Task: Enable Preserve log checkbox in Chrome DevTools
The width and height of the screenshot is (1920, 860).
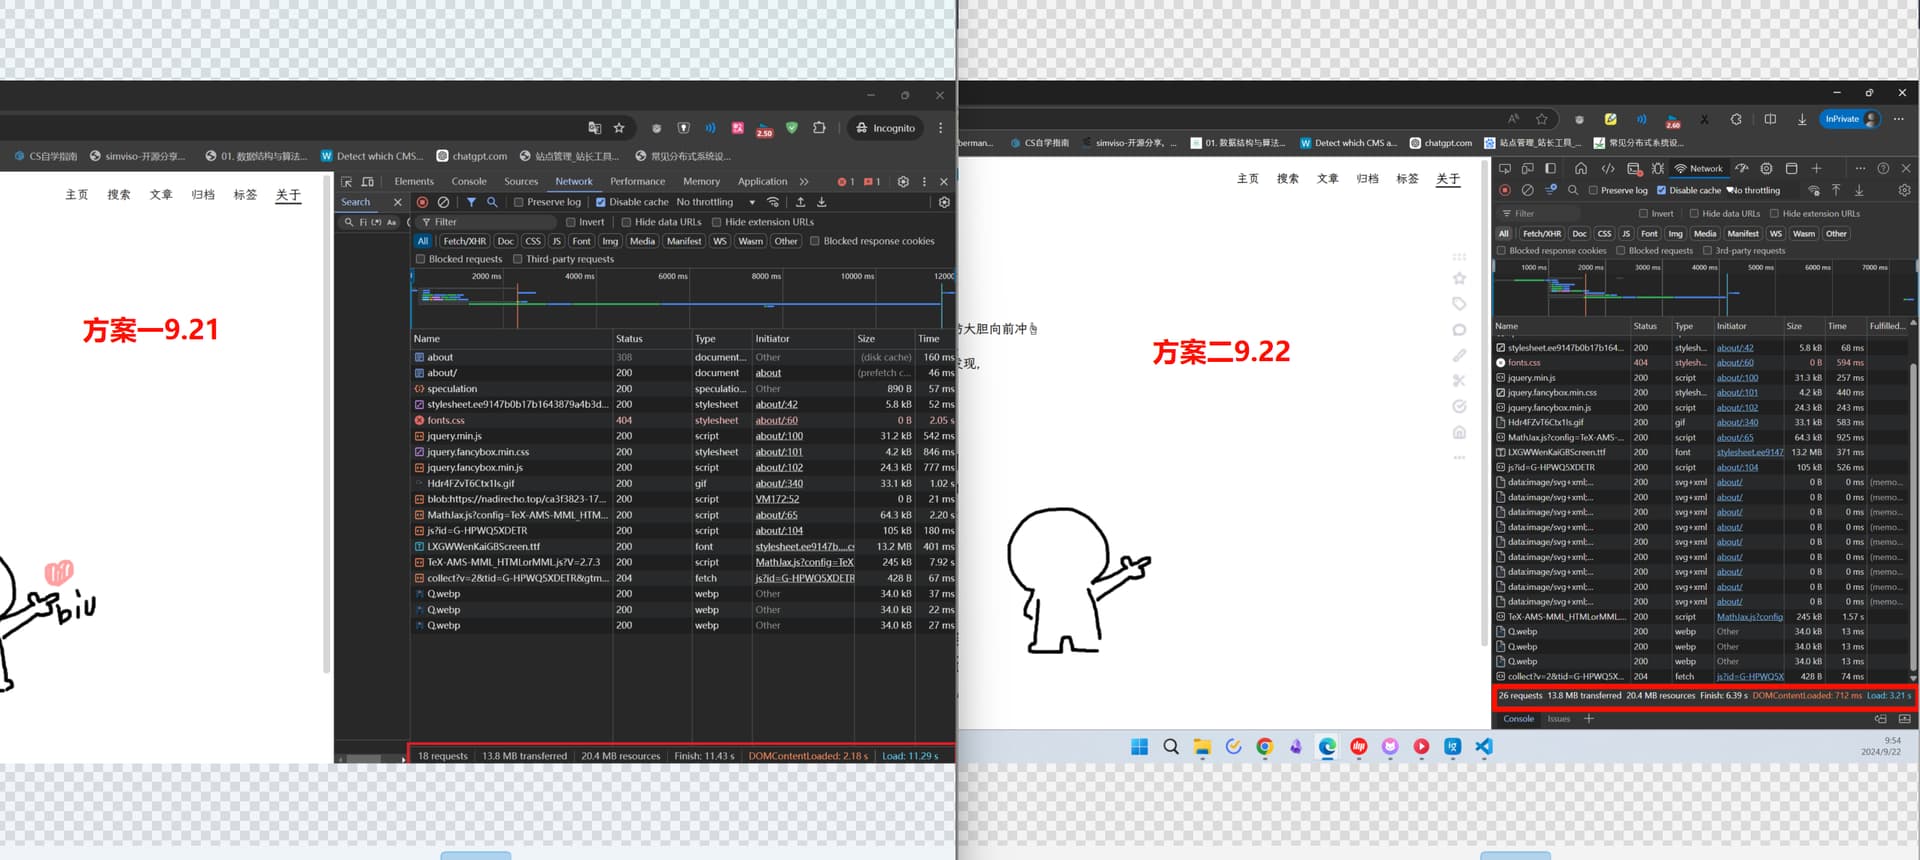Action: coord(519,202)
